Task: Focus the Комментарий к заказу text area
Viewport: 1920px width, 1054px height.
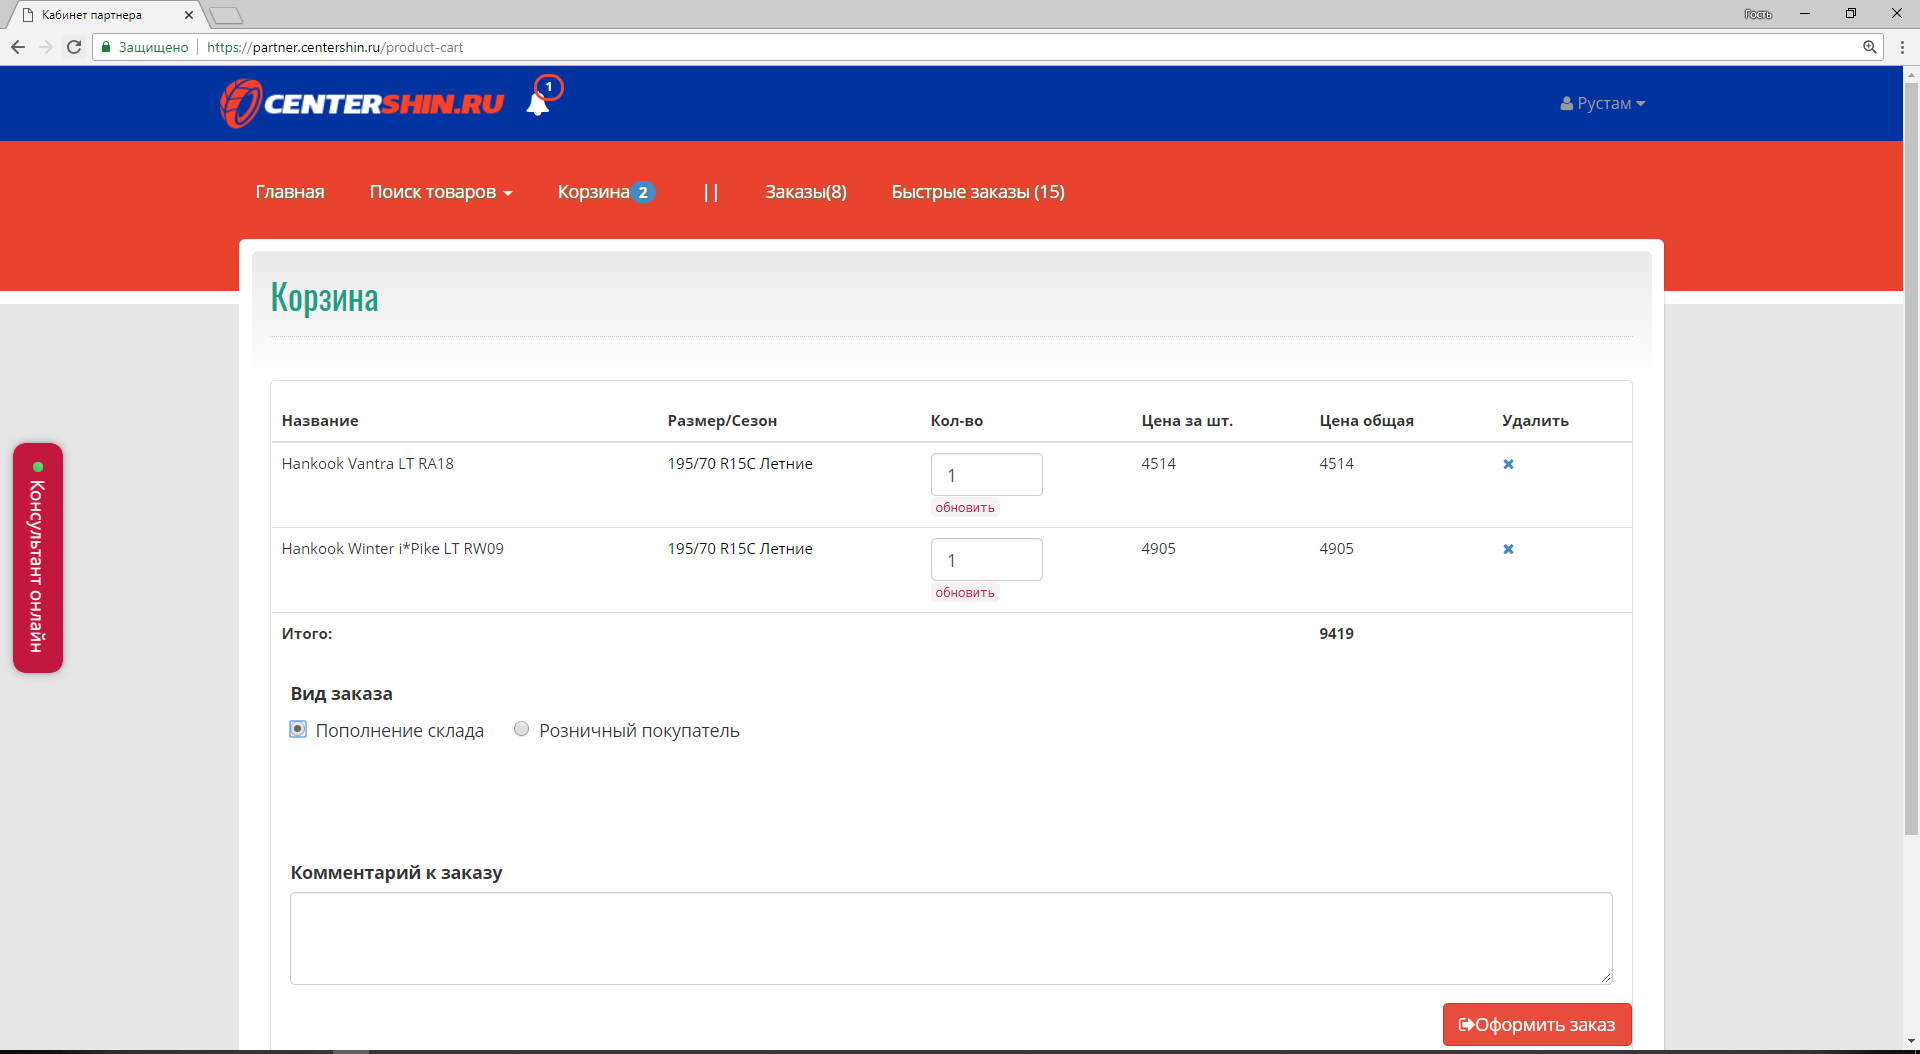Action: tap(951, 938)
